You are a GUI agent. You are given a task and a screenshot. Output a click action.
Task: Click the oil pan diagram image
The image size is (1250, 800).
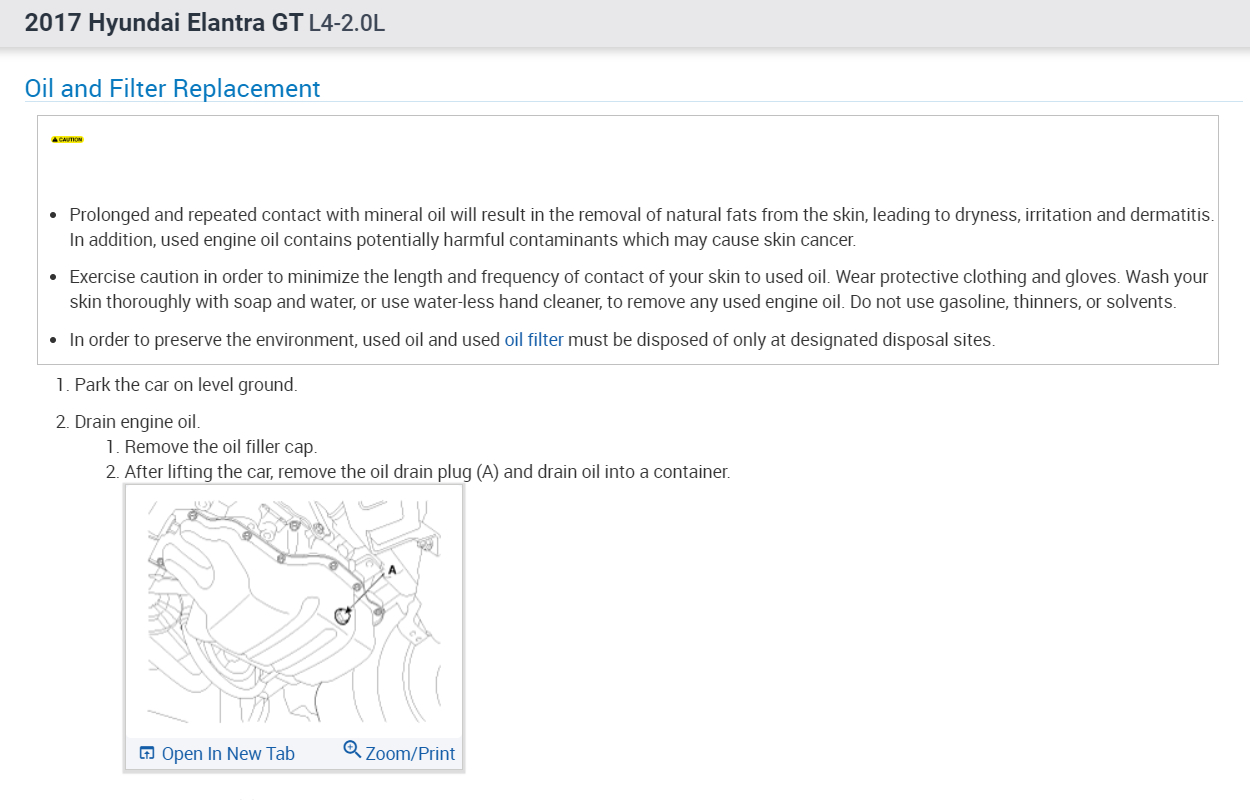click(294, 612)
